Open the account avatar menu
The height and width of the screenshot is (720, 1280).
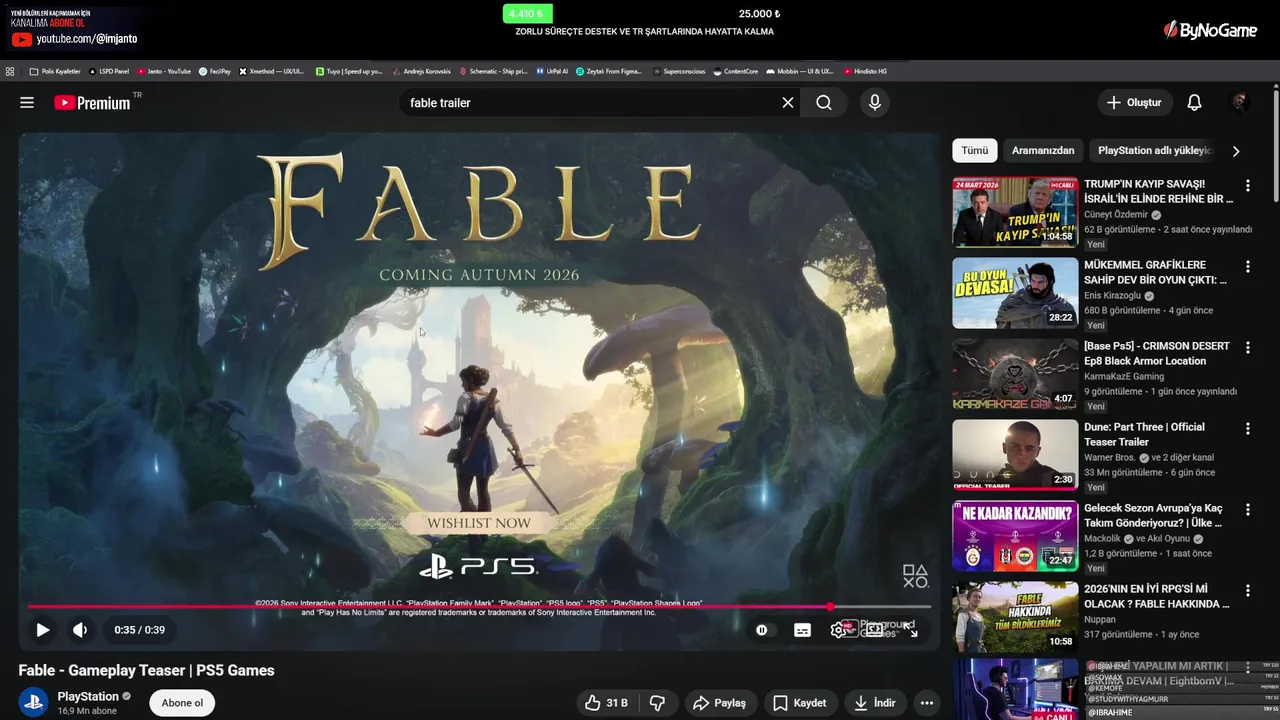coord(1239,103)
